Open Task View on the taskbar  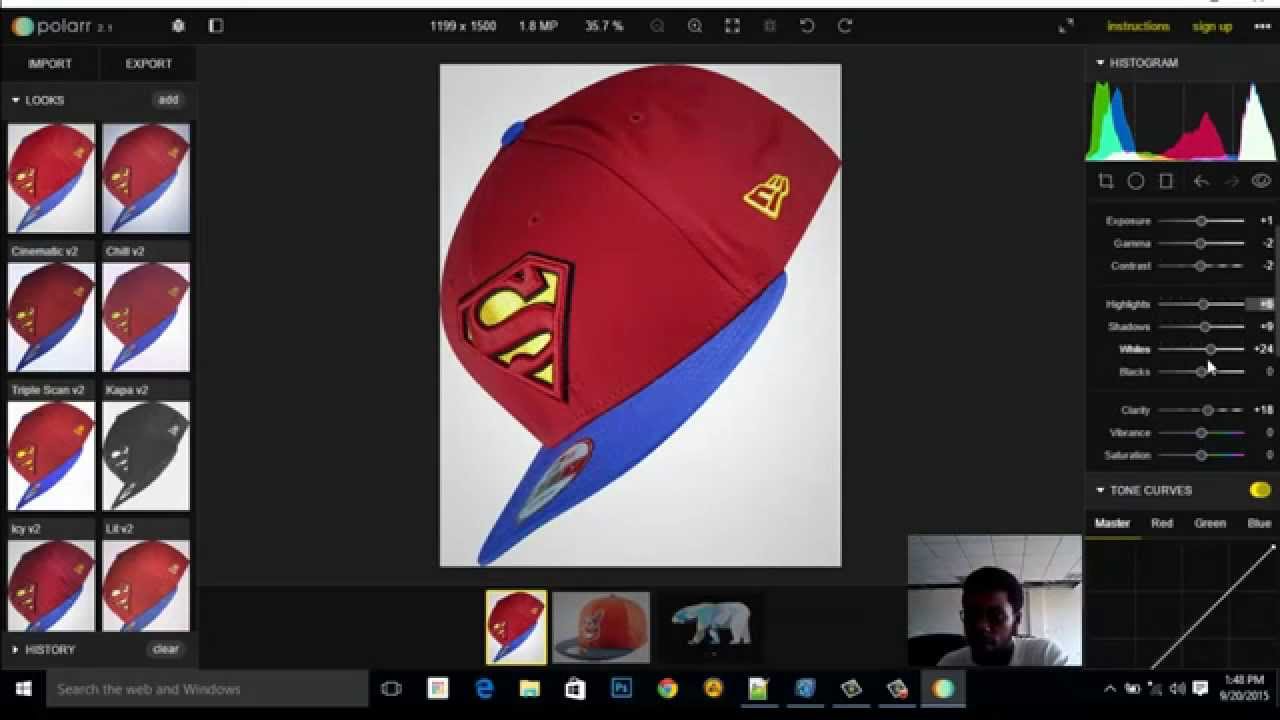391,689
